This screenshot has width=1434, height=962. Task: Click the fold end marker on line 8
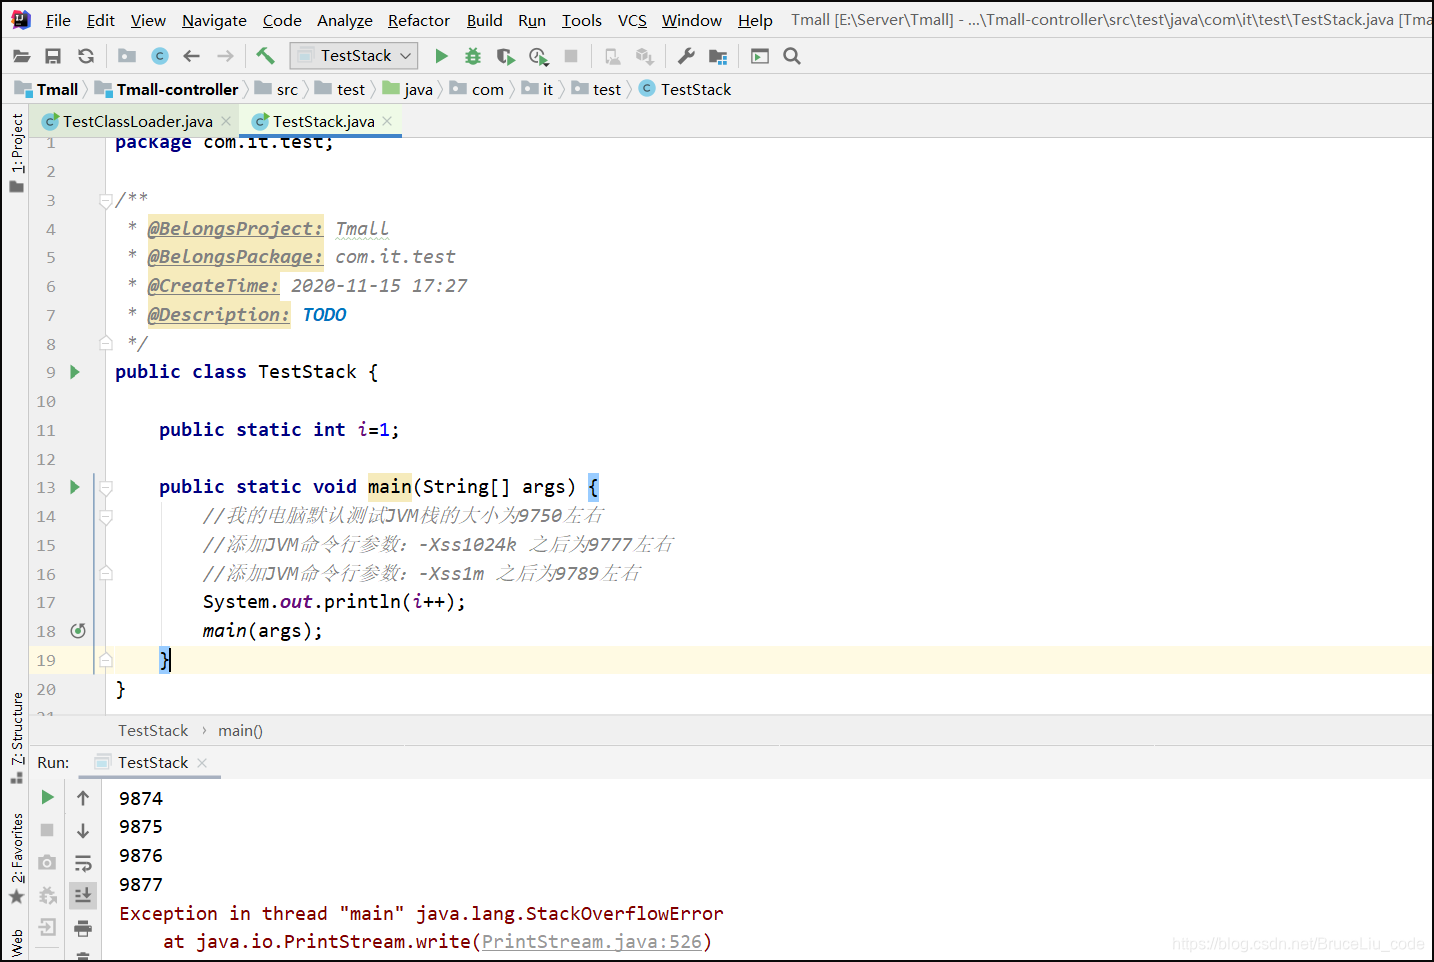[106, 344]
